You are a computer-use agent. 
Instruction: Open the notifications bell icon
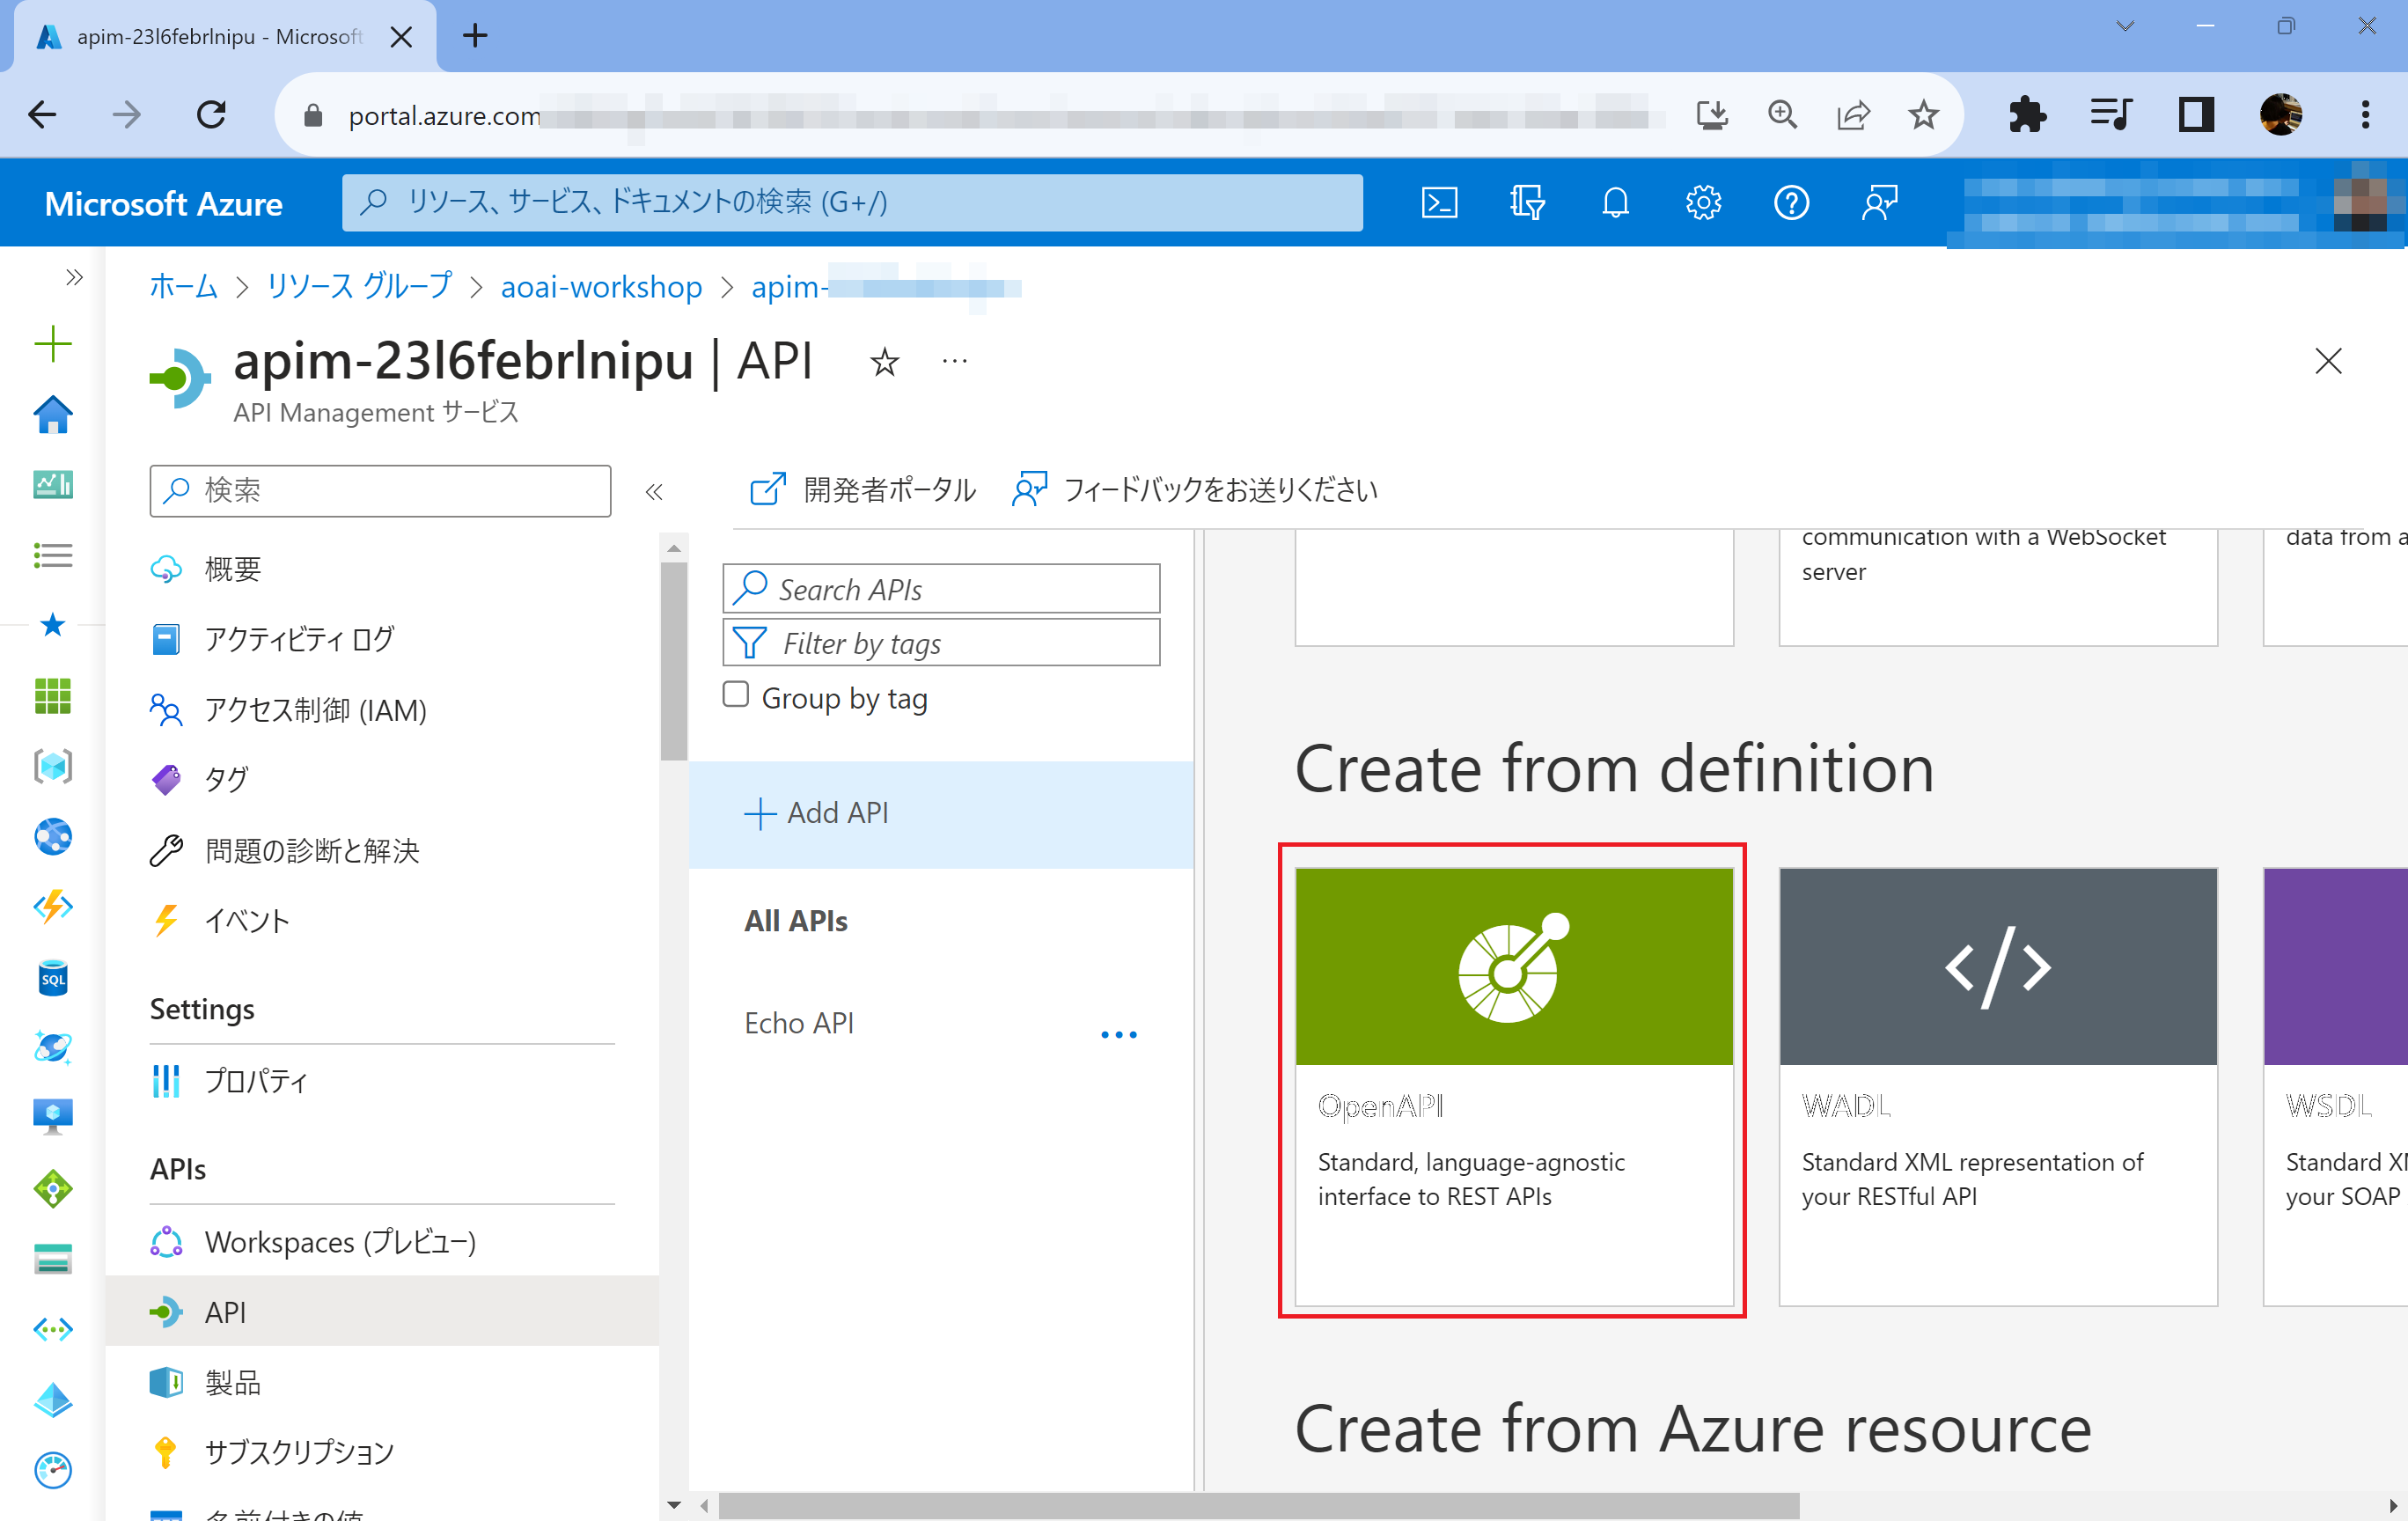1616,202
